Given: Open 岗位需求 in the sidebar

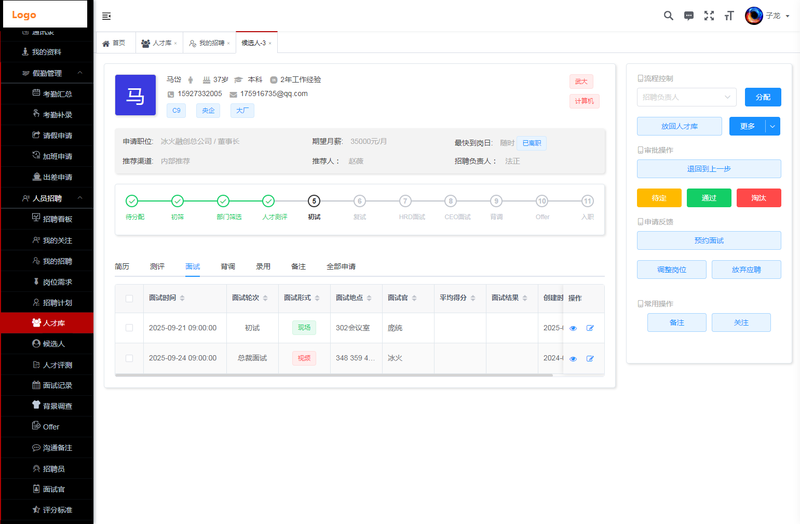Looking at the screenshot, I should 47,282.
